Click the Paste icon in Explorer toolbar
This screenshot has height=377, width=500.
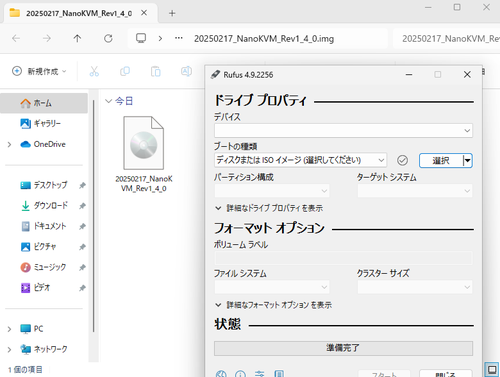(155, 71)
